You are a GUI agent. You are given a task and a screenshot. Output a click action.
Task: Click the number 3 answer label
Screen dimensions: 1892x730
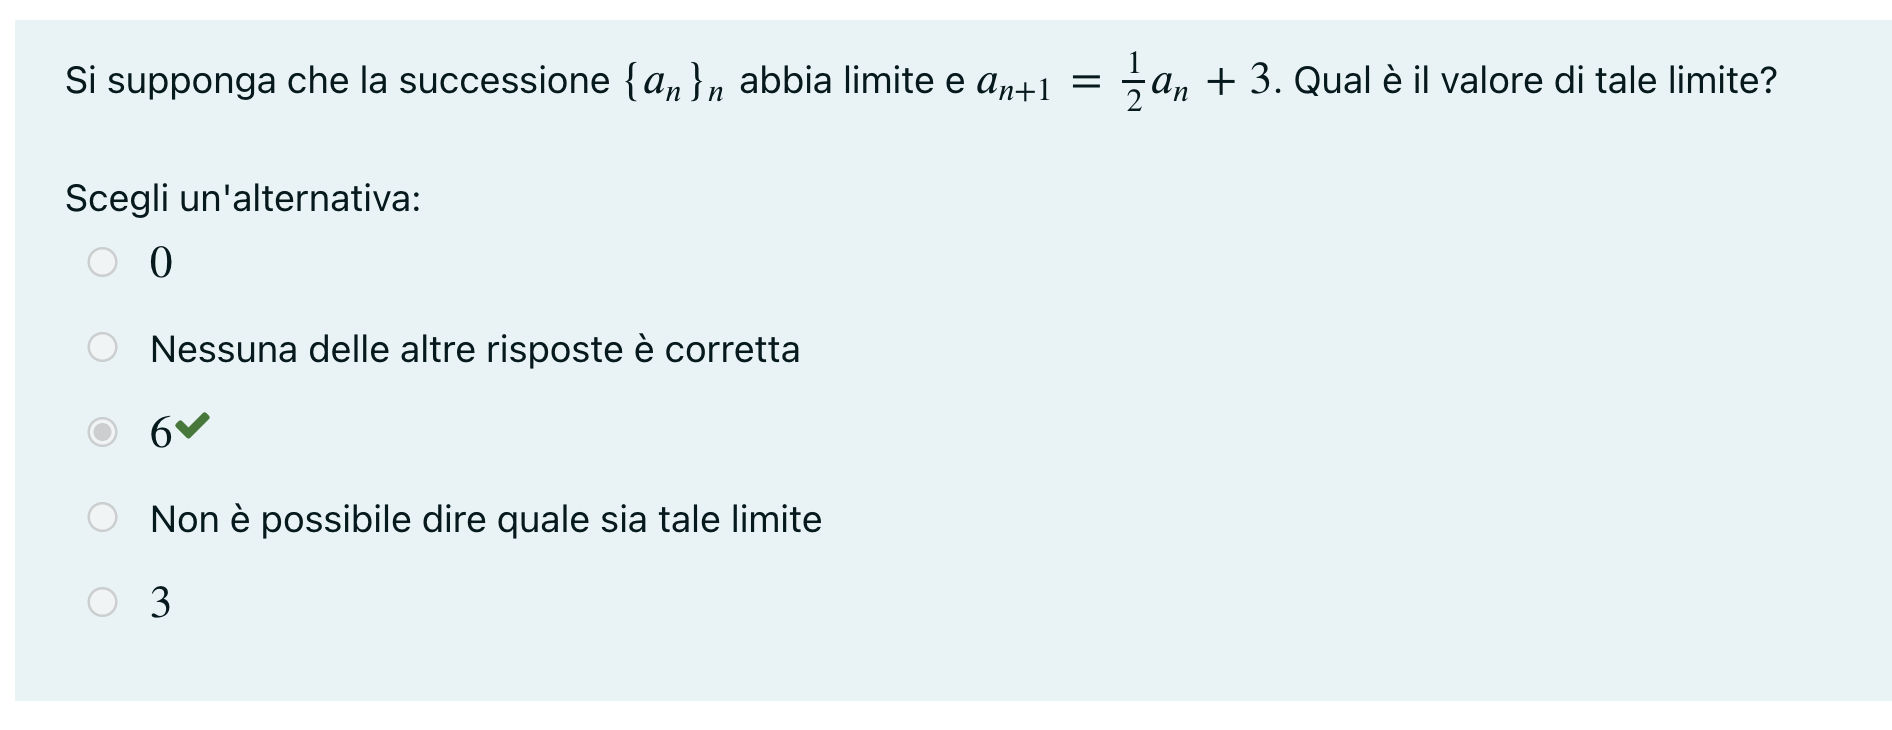(160, 603)
